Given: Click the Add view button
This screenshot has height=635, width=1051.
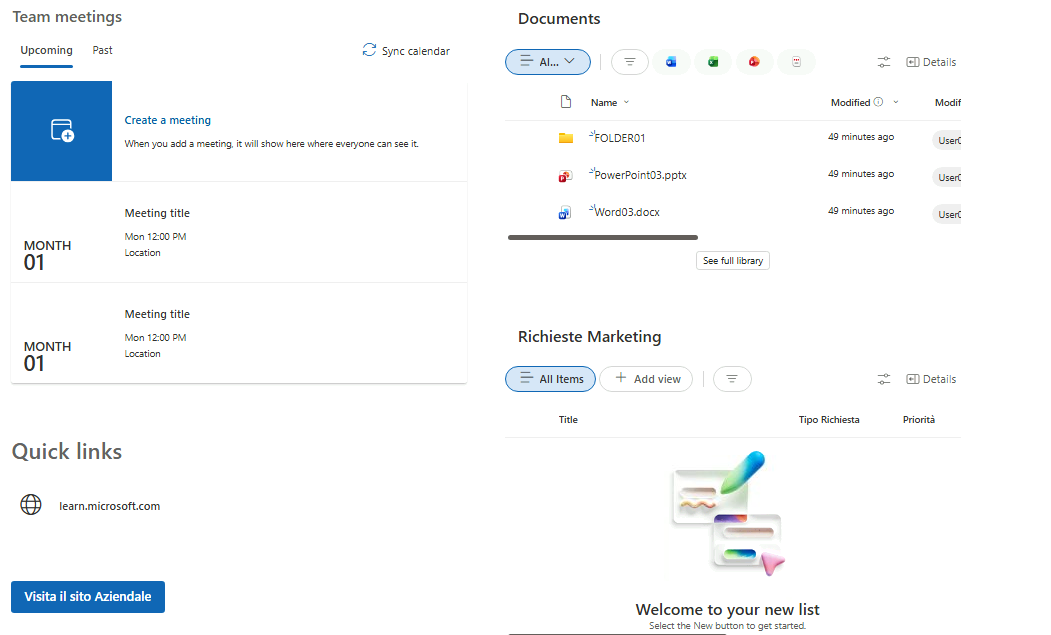Looking at the screenshot, I should tap(647, 380).
